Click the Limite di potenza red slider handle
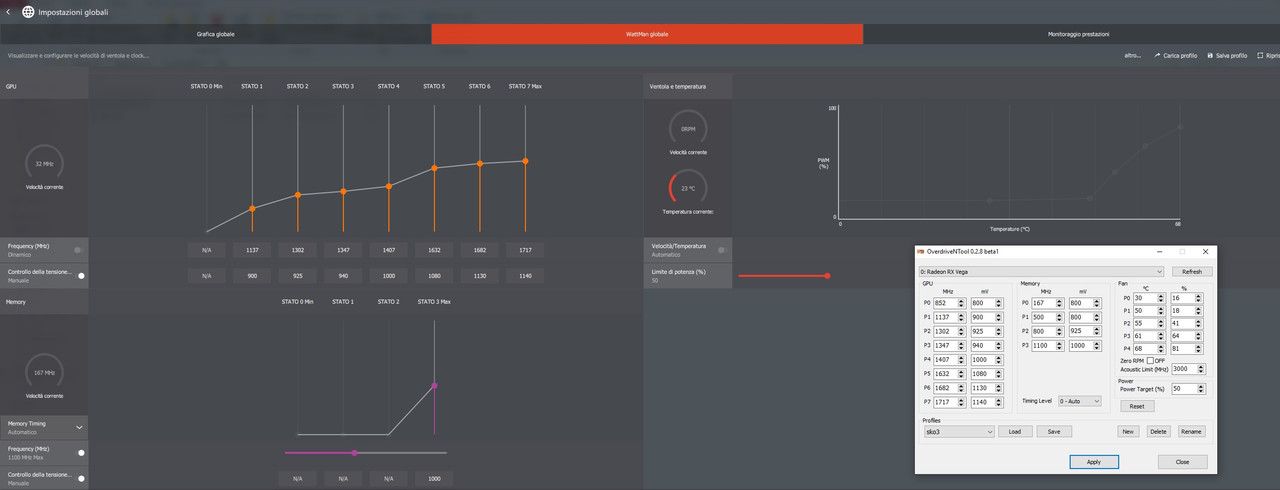 coord(827,275)
